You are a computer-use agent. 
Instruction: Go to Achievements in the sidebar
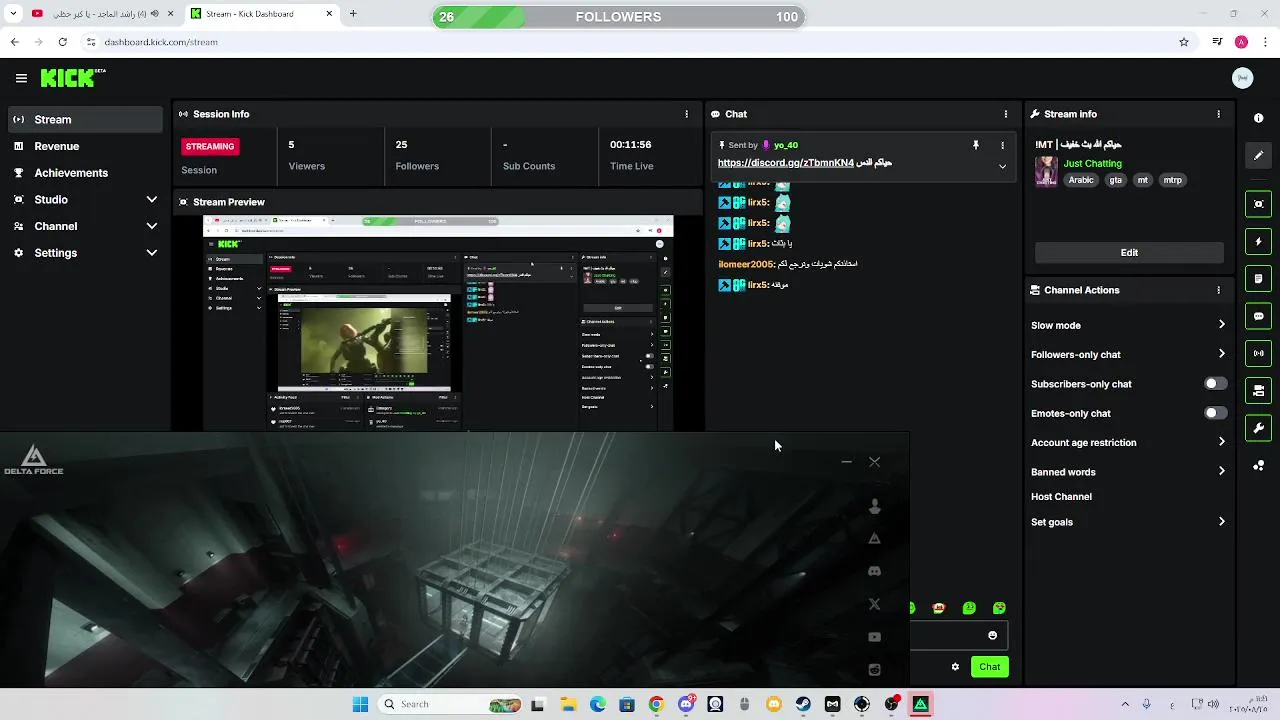click(85, 173)
